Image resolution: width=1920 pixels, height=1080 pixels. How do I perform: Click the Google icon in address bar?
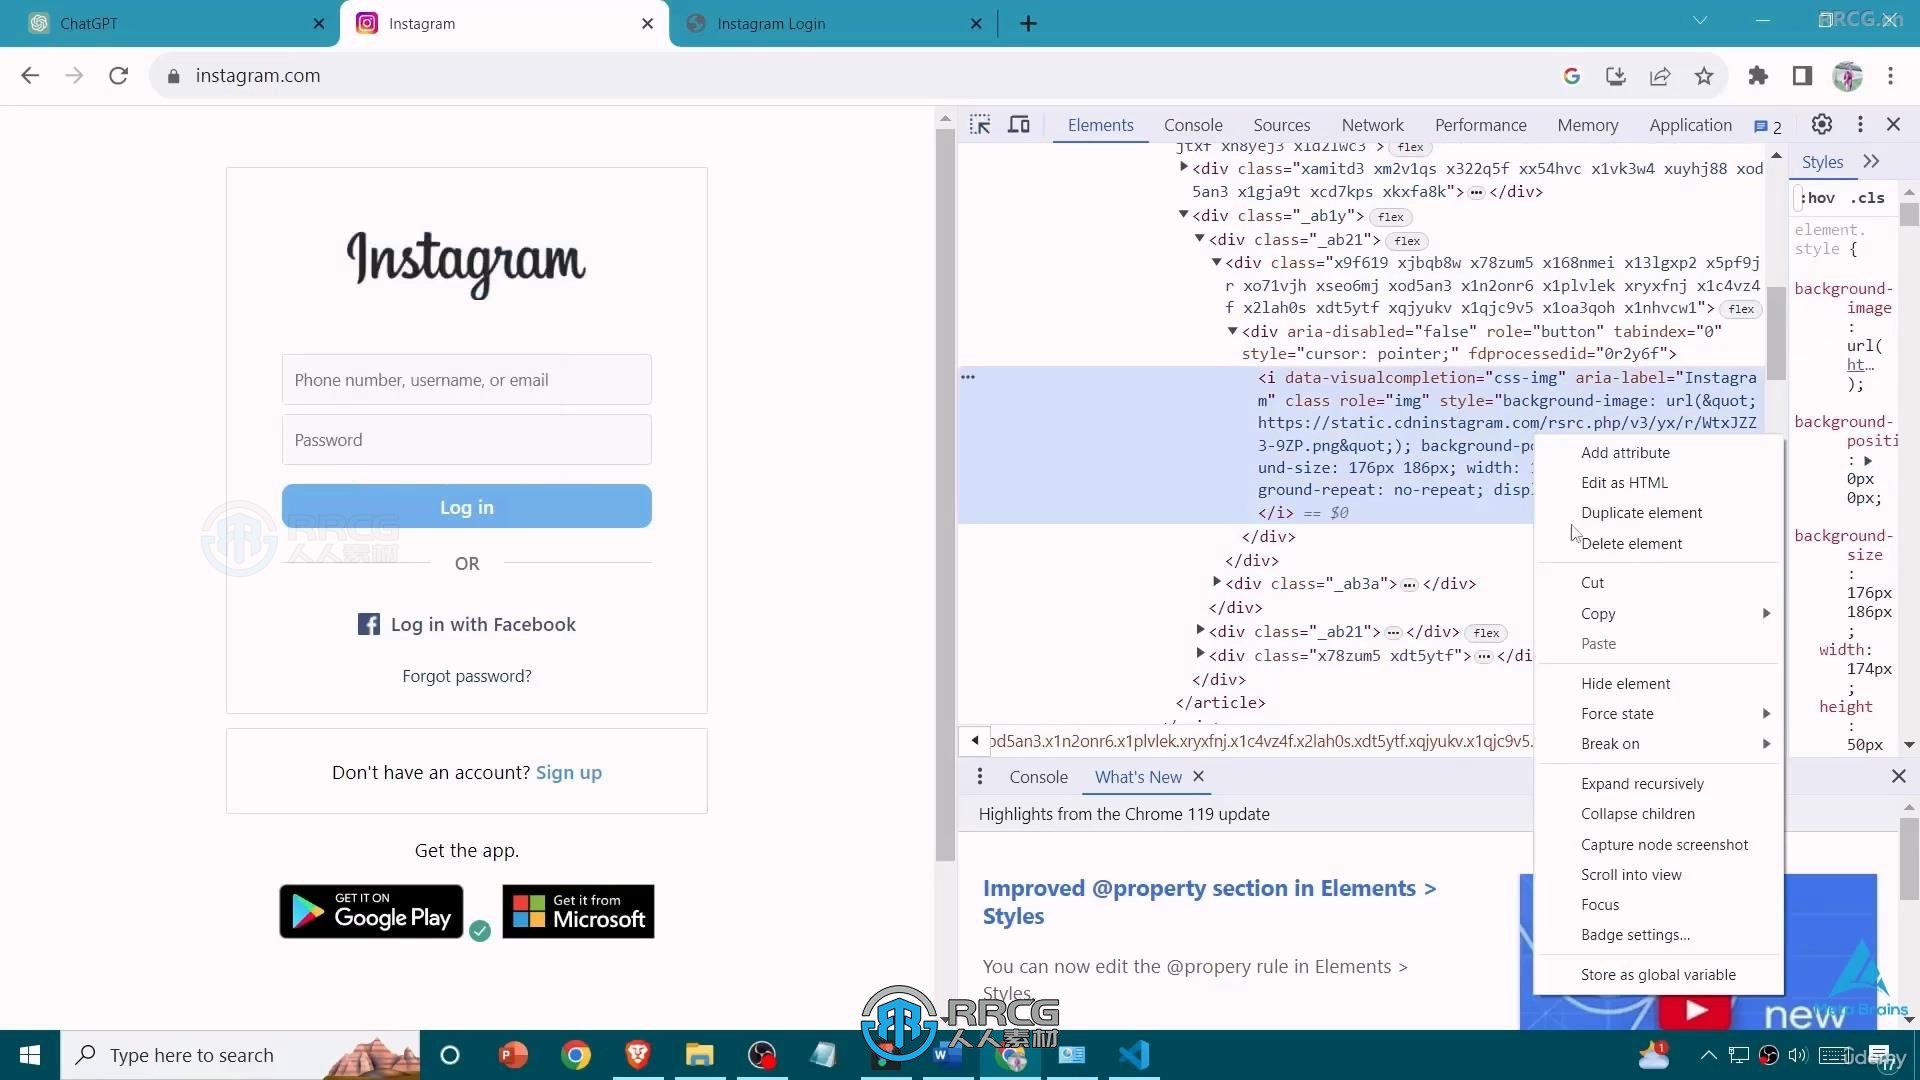coord(1571,76)
